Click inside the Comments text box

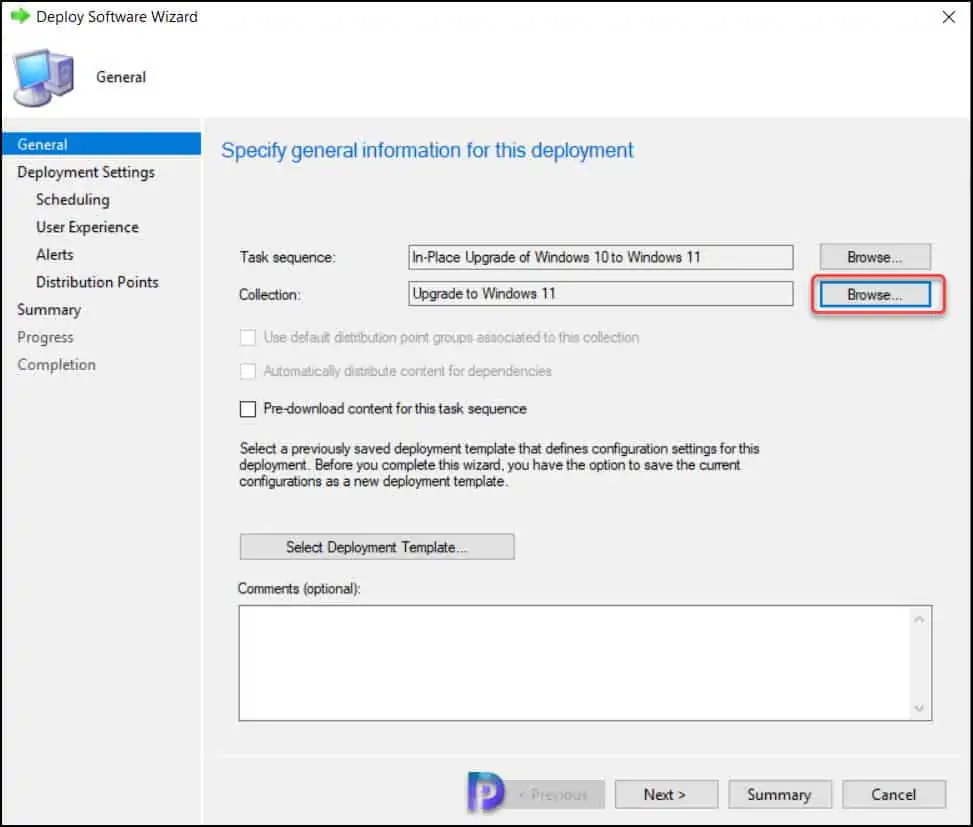(575, 663)
